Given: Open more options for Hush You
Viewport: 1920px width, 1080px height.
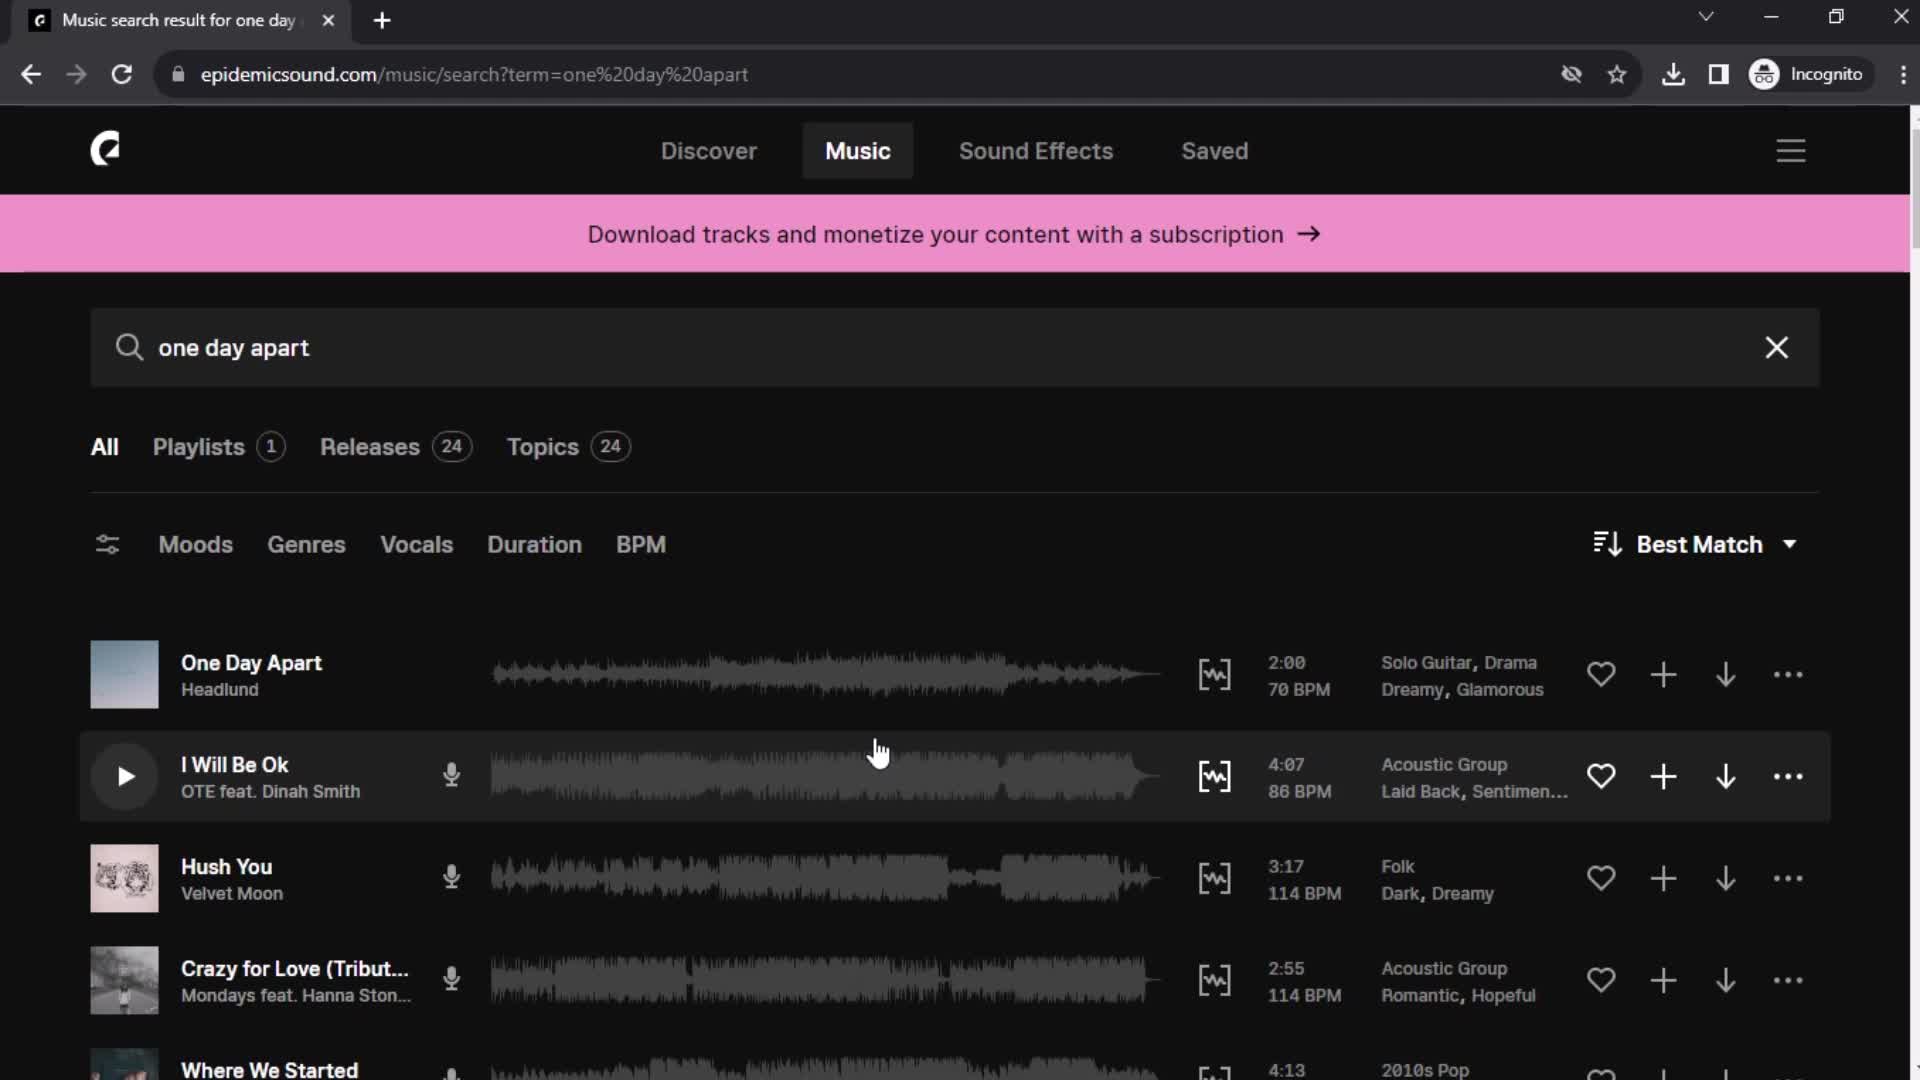Looking at the screenshot, I should click(1787, 879).
